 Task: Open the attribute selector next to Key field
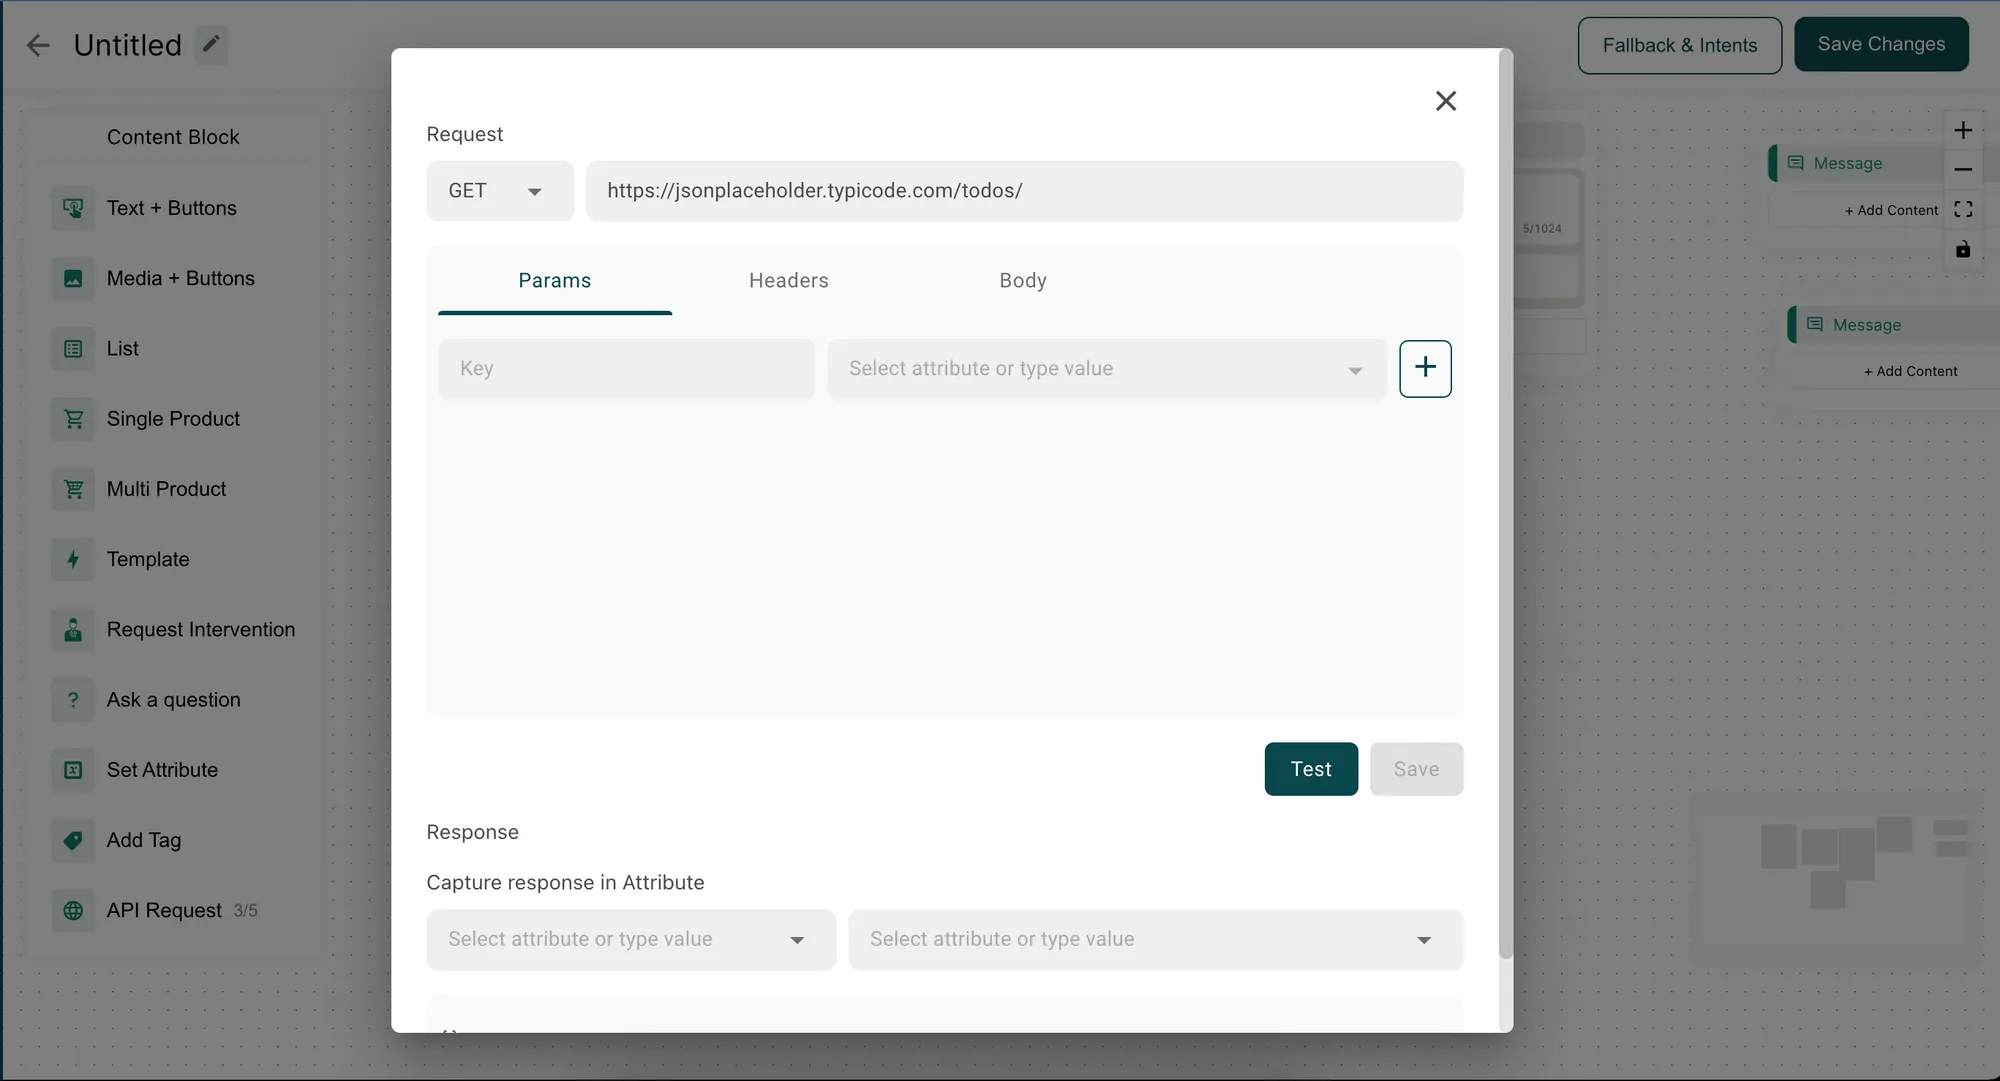click(1105, 368)
